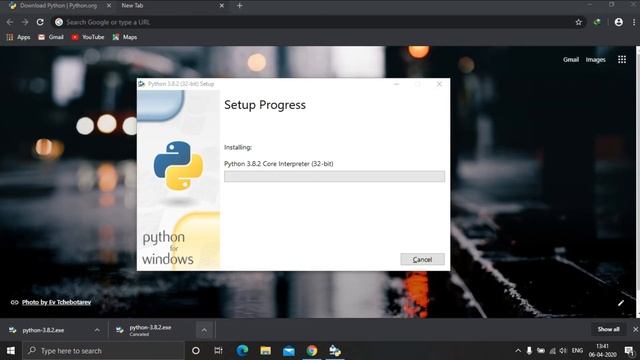Open the notification action center

[629, 351]
